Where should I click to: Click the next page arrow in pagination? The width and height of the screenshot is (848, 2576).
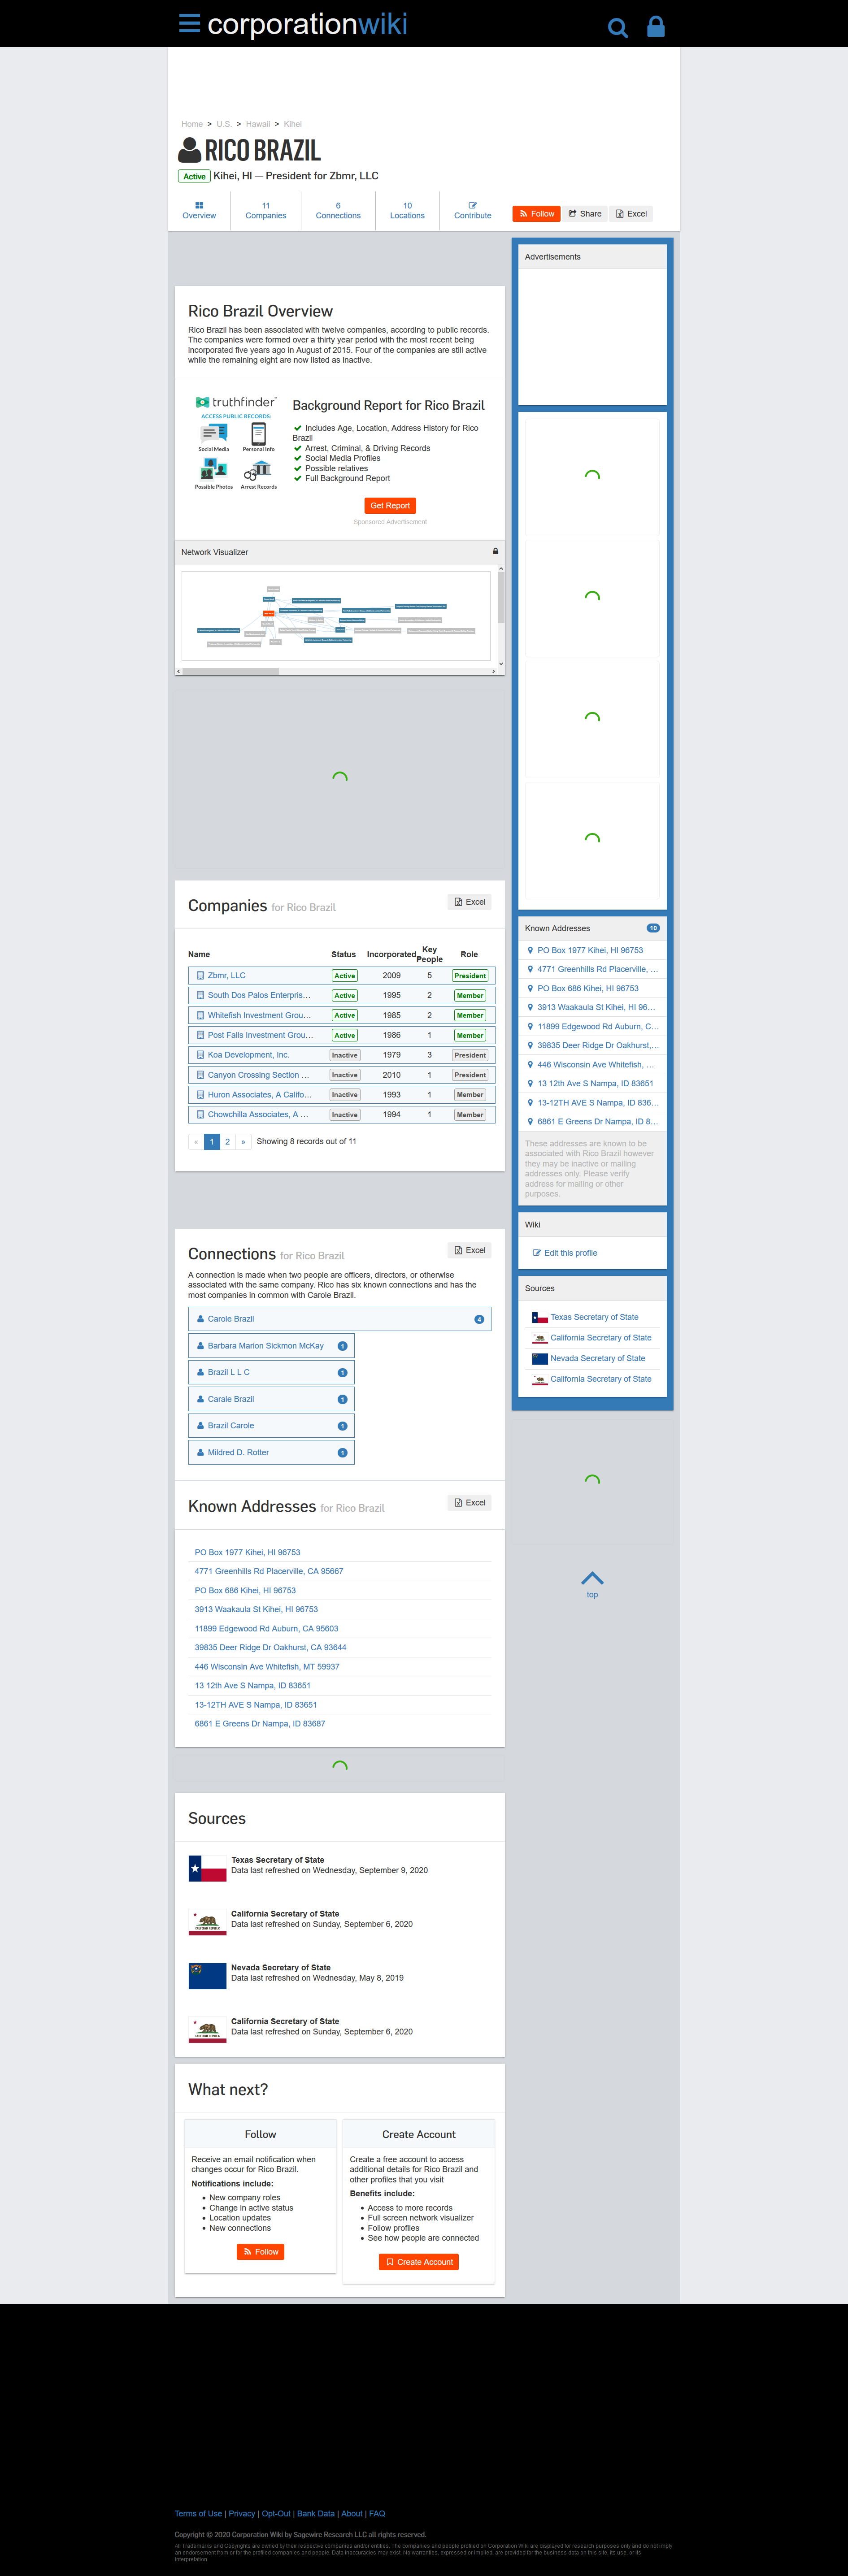click(x=243, y=1142)
